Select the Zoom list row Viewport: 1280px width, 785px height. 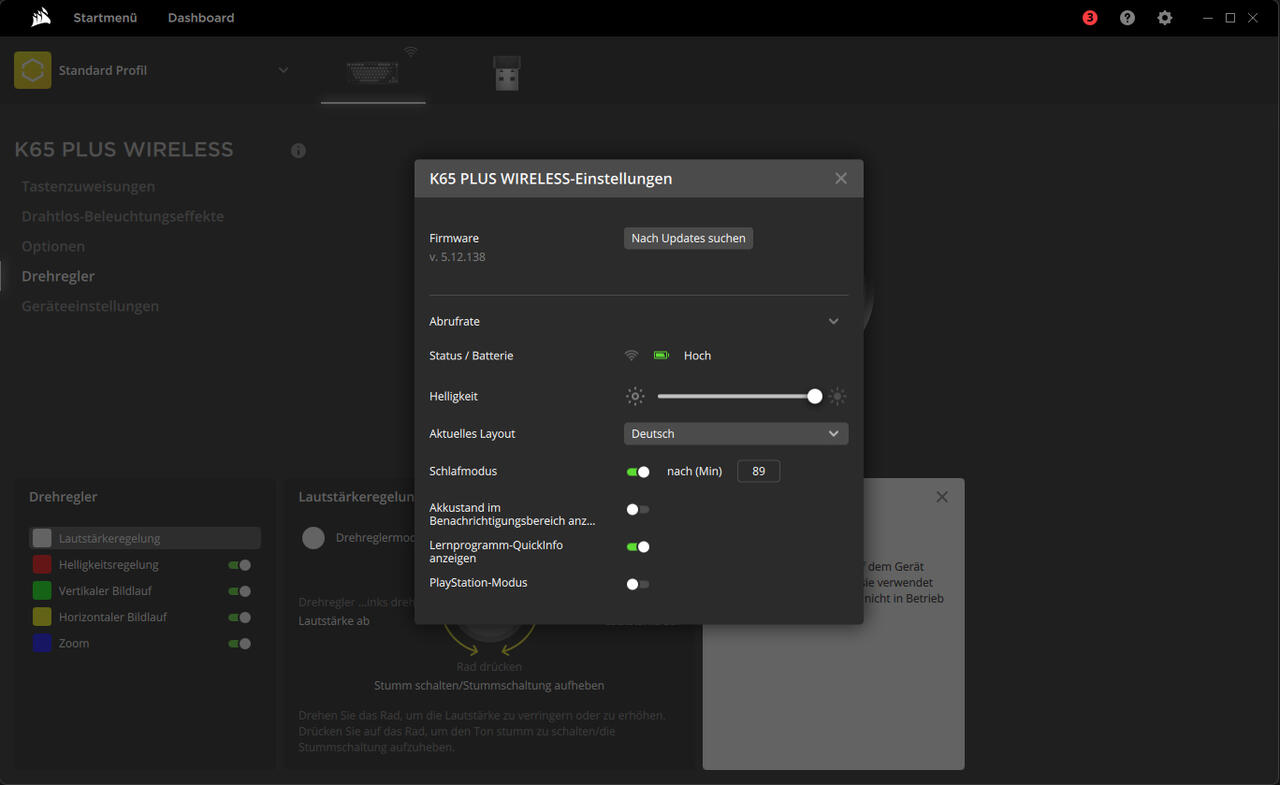(145, 643)
